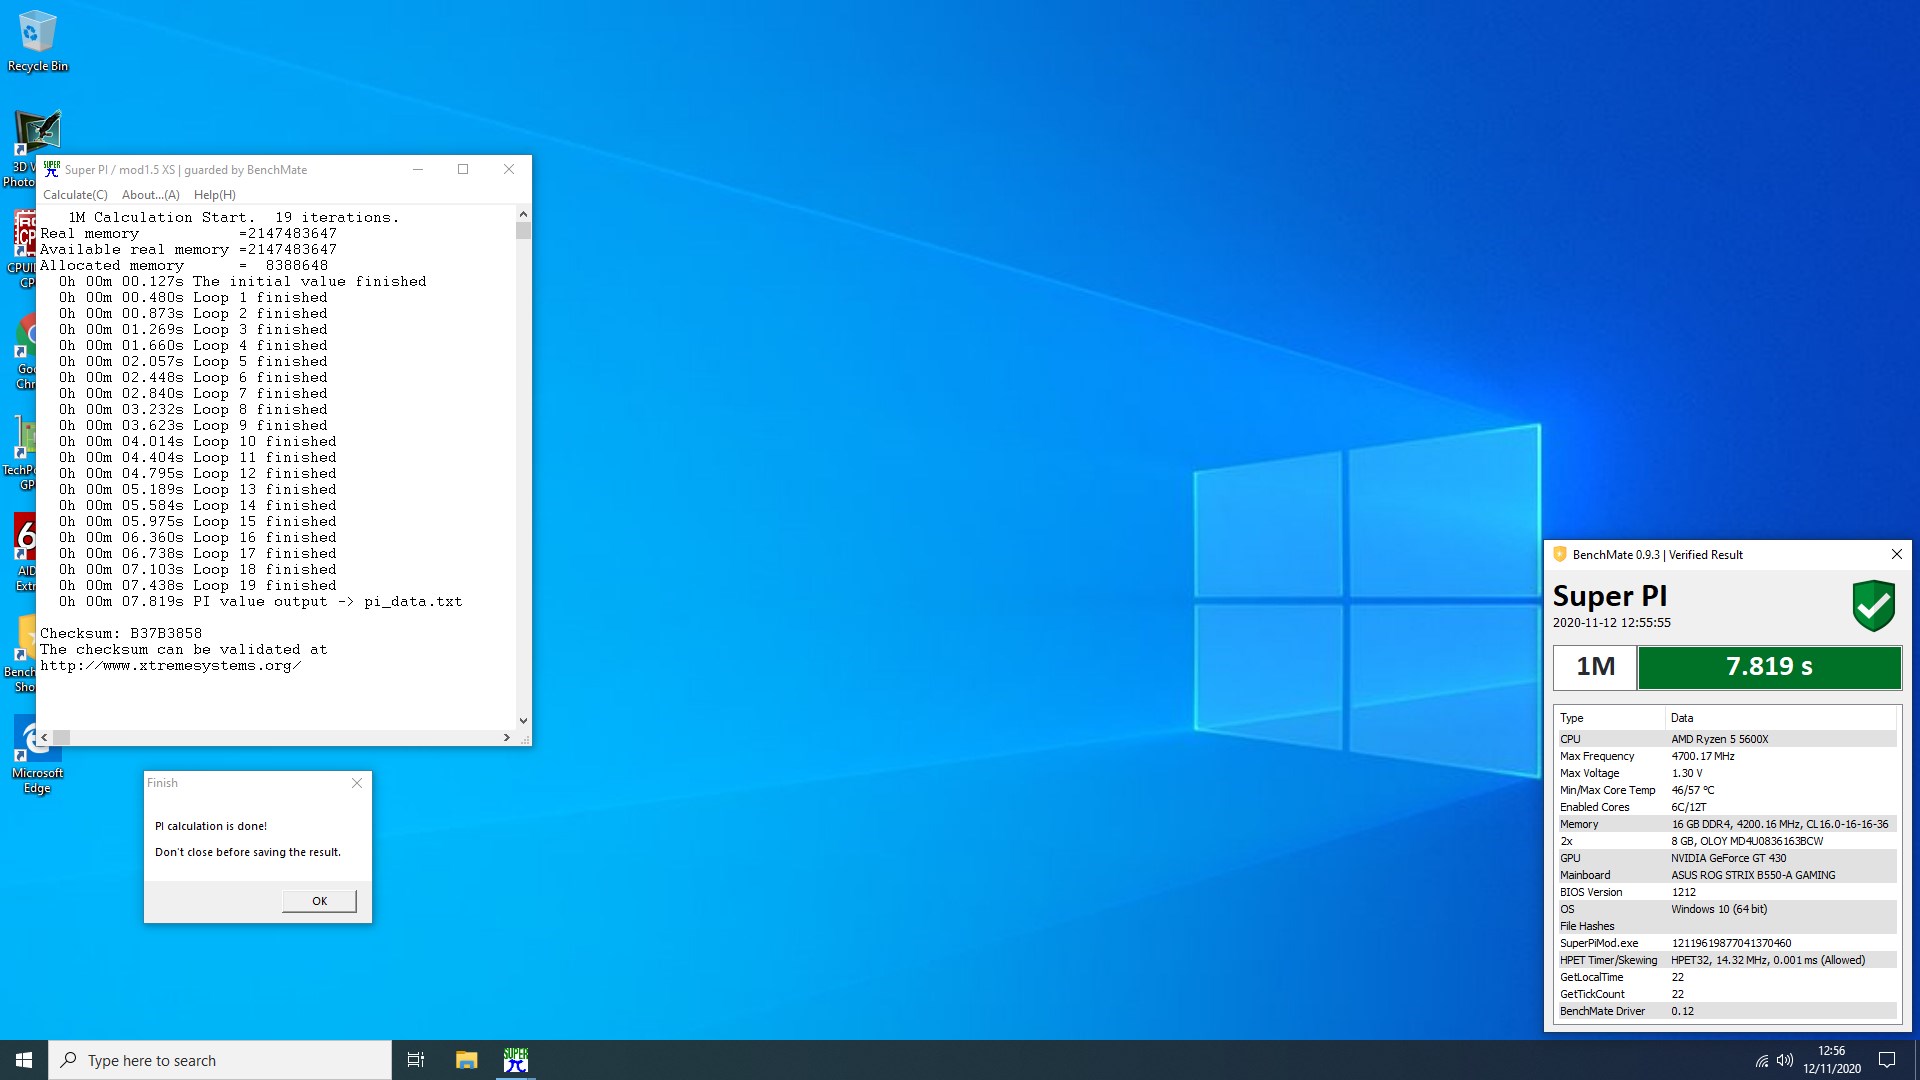The height and width of the screenshot is (1080, 1920).
Task: Open the Recycle Bin desktop icon
Action: pyautogui.click(x=37, y=42)
